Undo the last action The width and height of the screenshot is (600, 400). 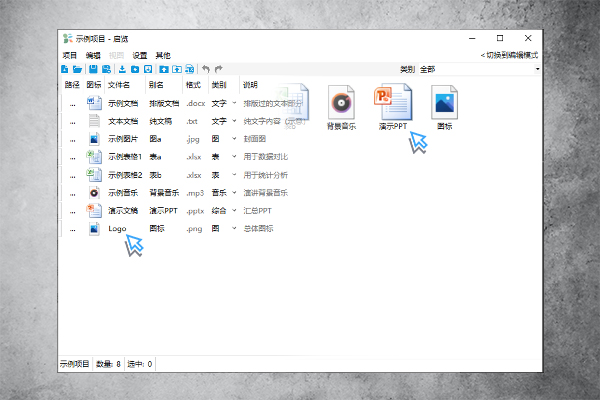pyautogui.click(x=206, y=69)
